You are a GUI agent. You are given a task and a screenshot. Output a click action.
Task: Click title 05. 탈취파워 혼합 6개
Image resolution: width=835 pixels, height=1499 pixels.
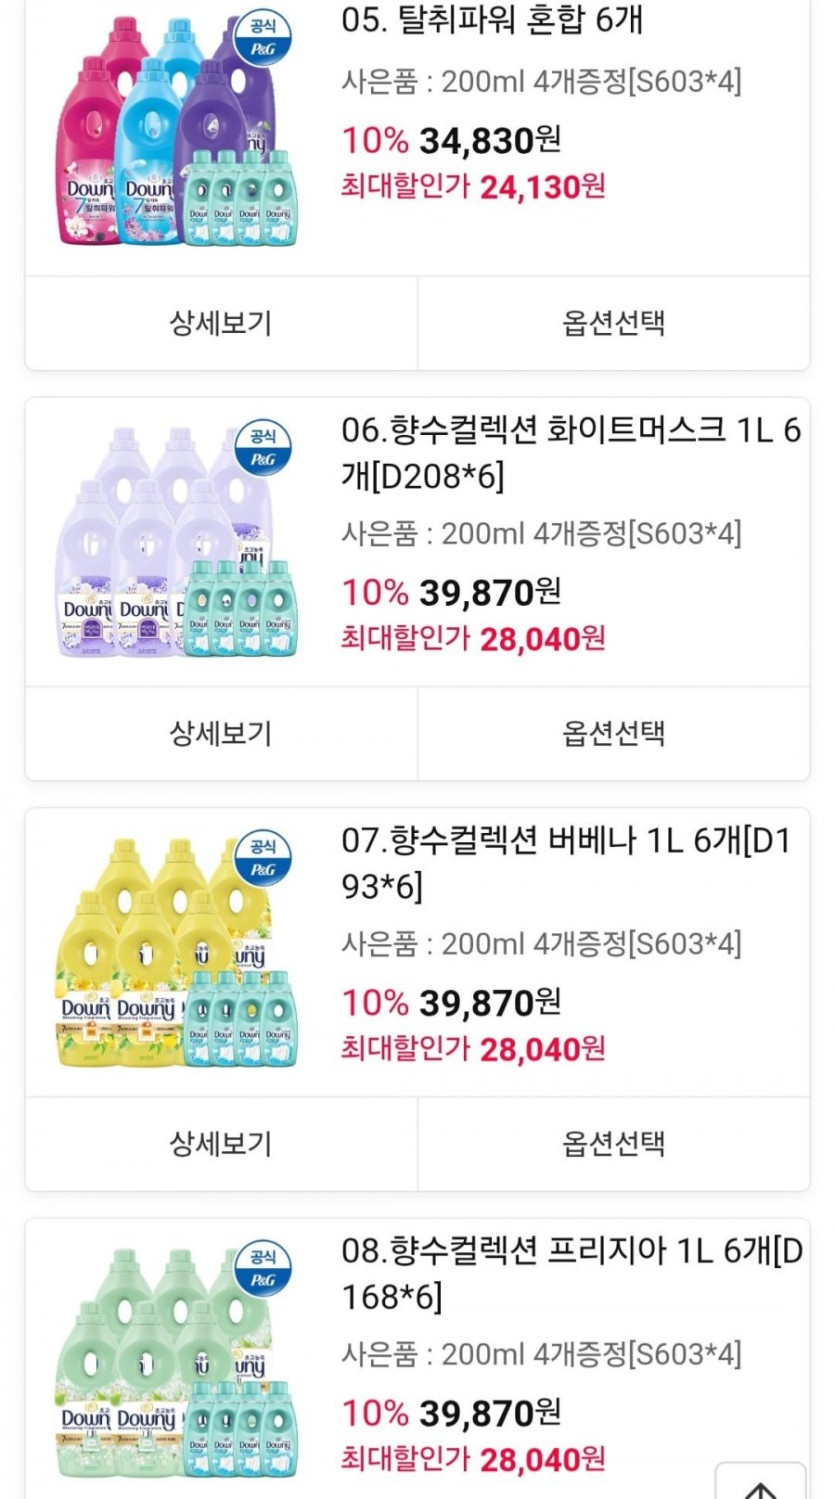click(x=492, y=21)
